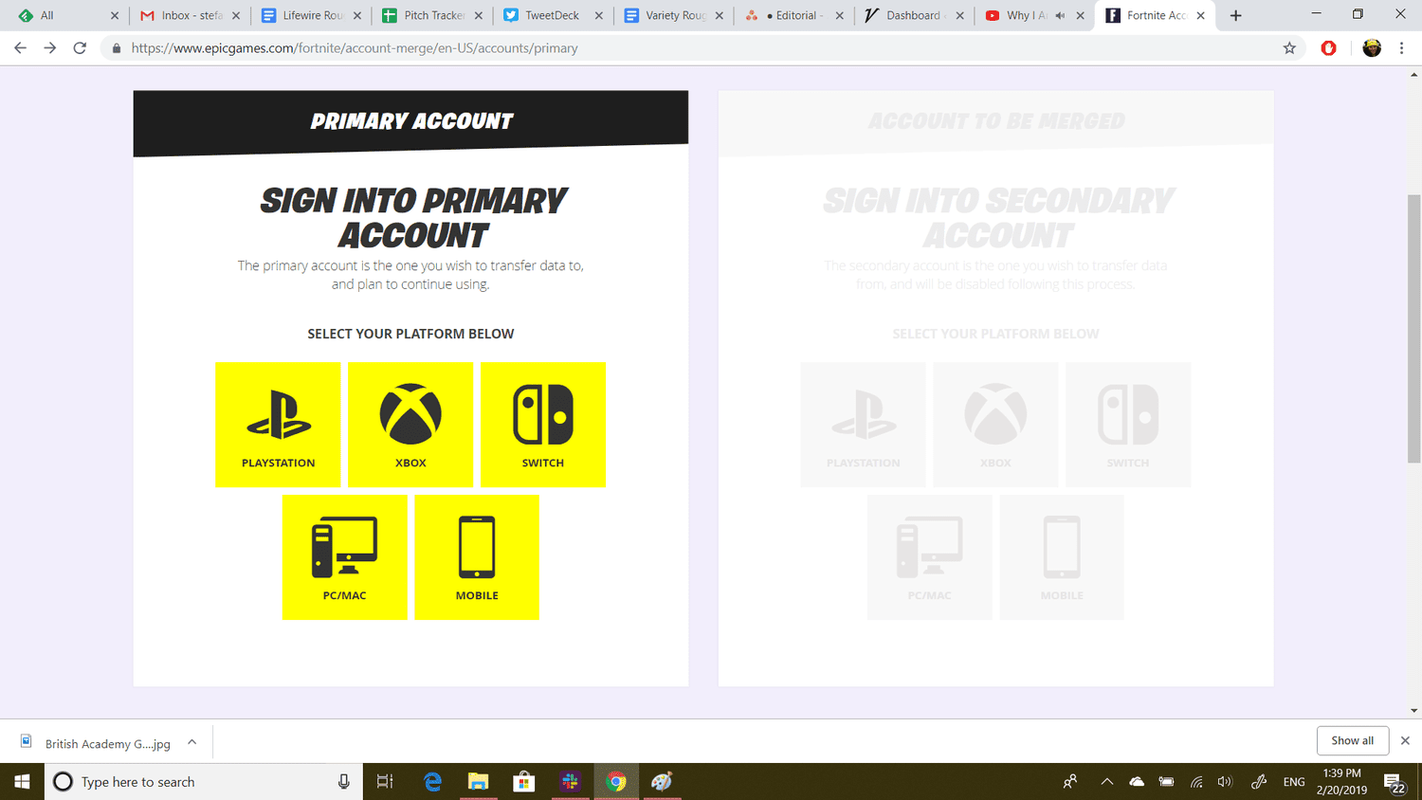Switch to the TweetDeck tab
The height and width of the screenshot is (800, 1422).
pos(553,16)
